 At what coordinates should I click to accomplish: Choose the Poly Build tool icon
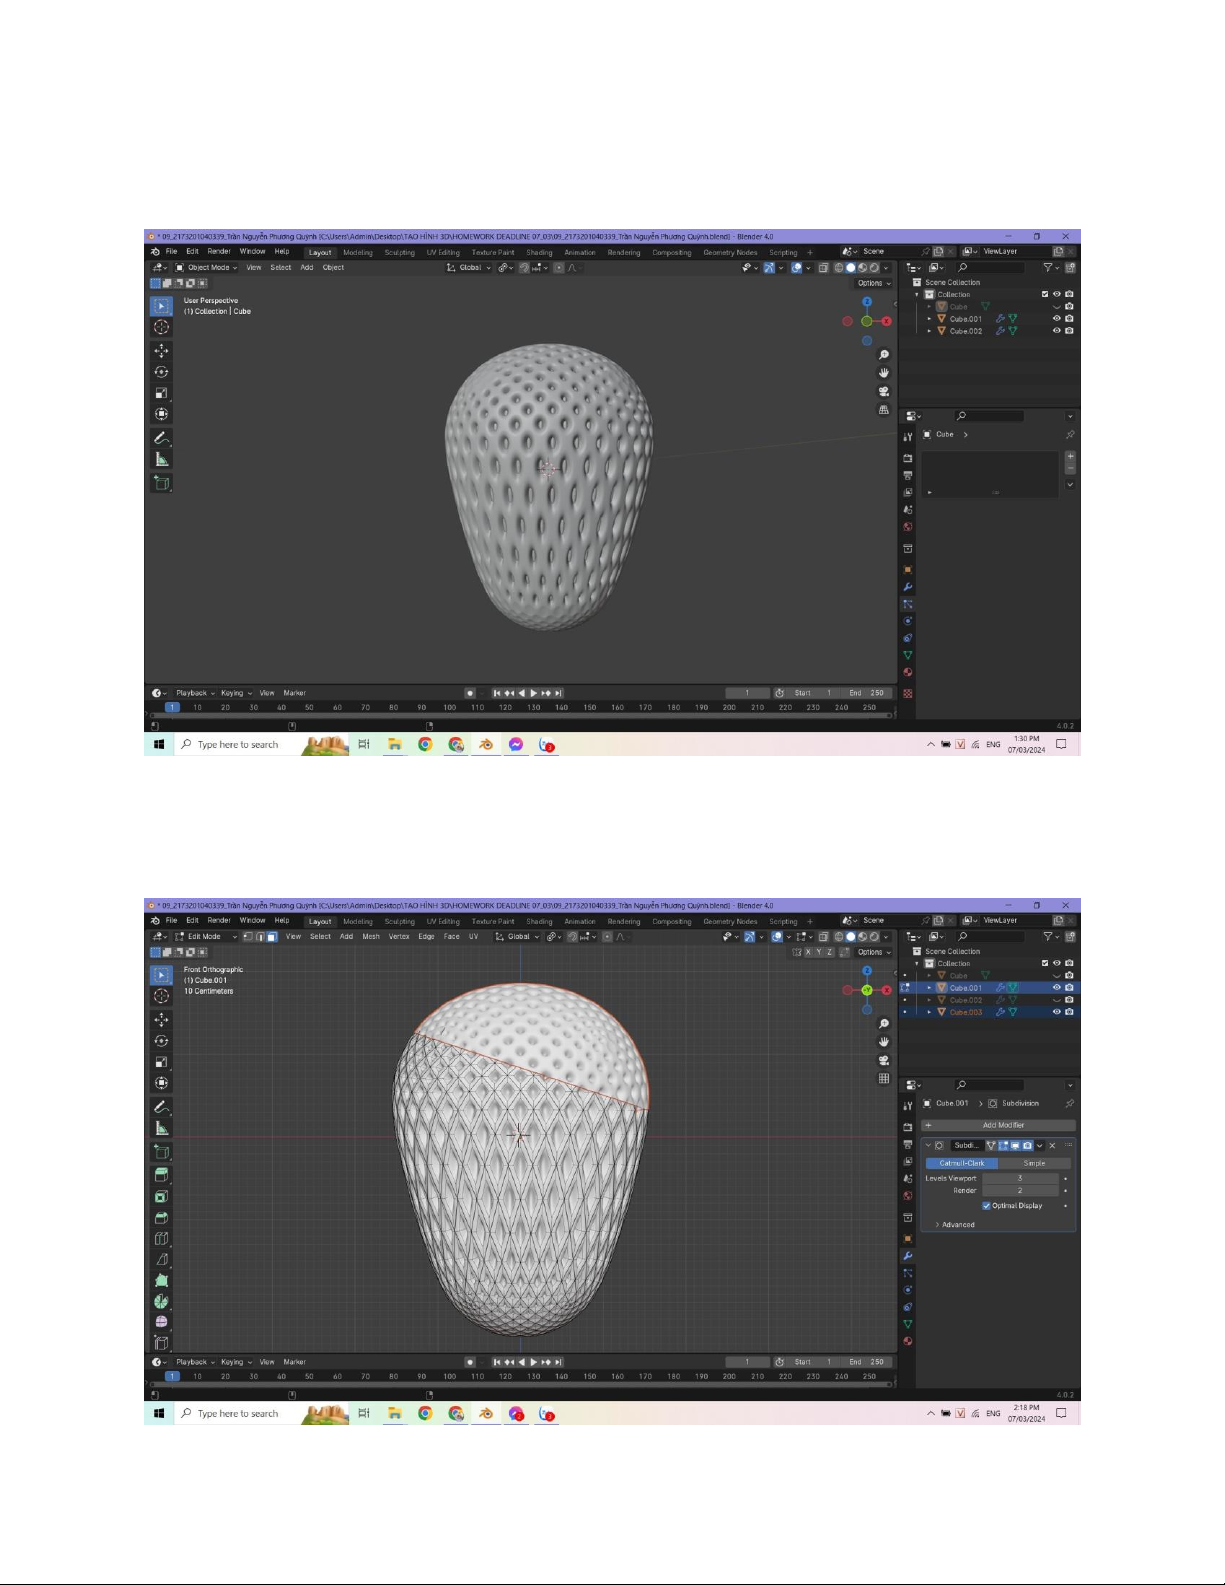(161, 1280)
